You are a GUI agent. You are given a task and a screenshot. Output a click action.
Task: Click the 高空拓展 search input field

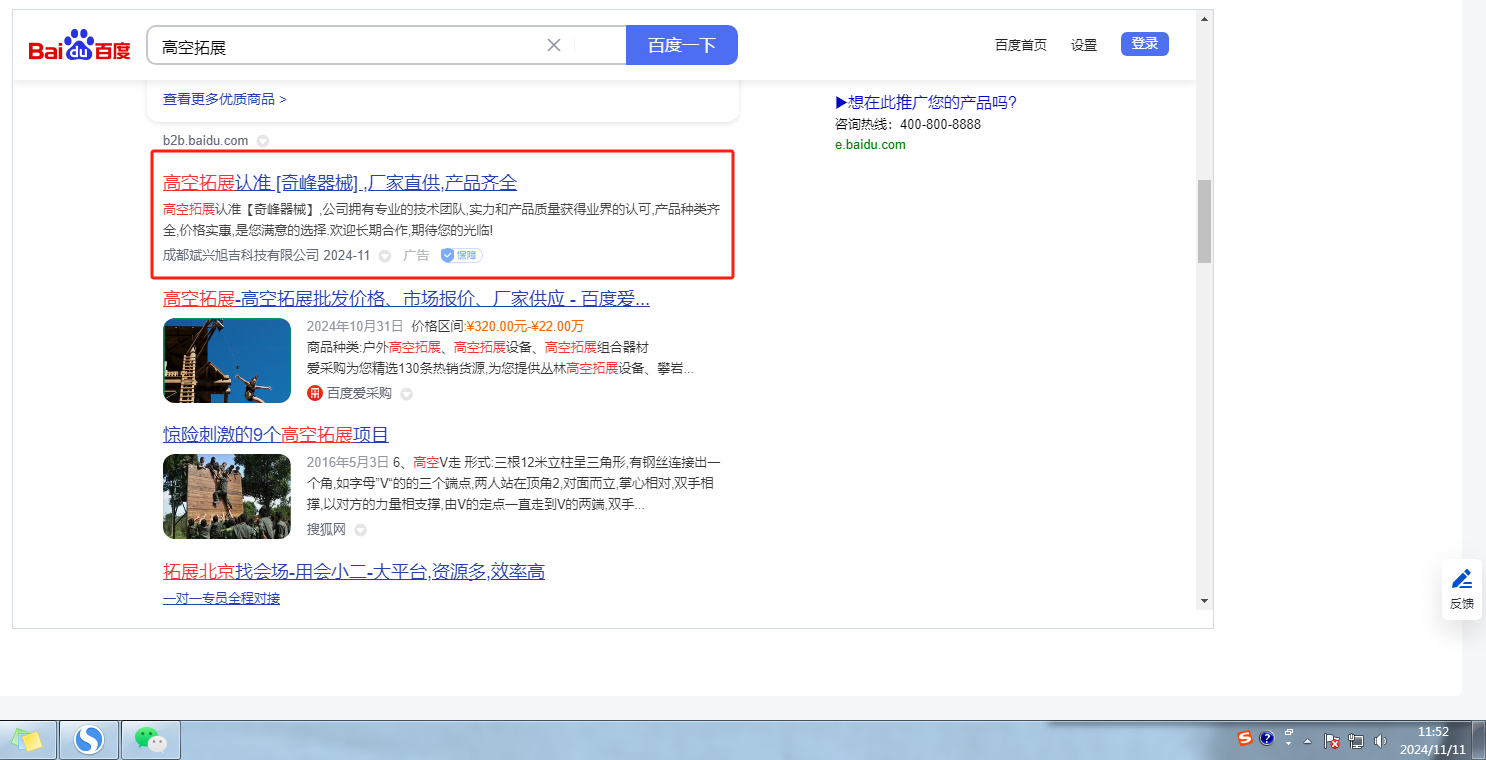point(350,46)
